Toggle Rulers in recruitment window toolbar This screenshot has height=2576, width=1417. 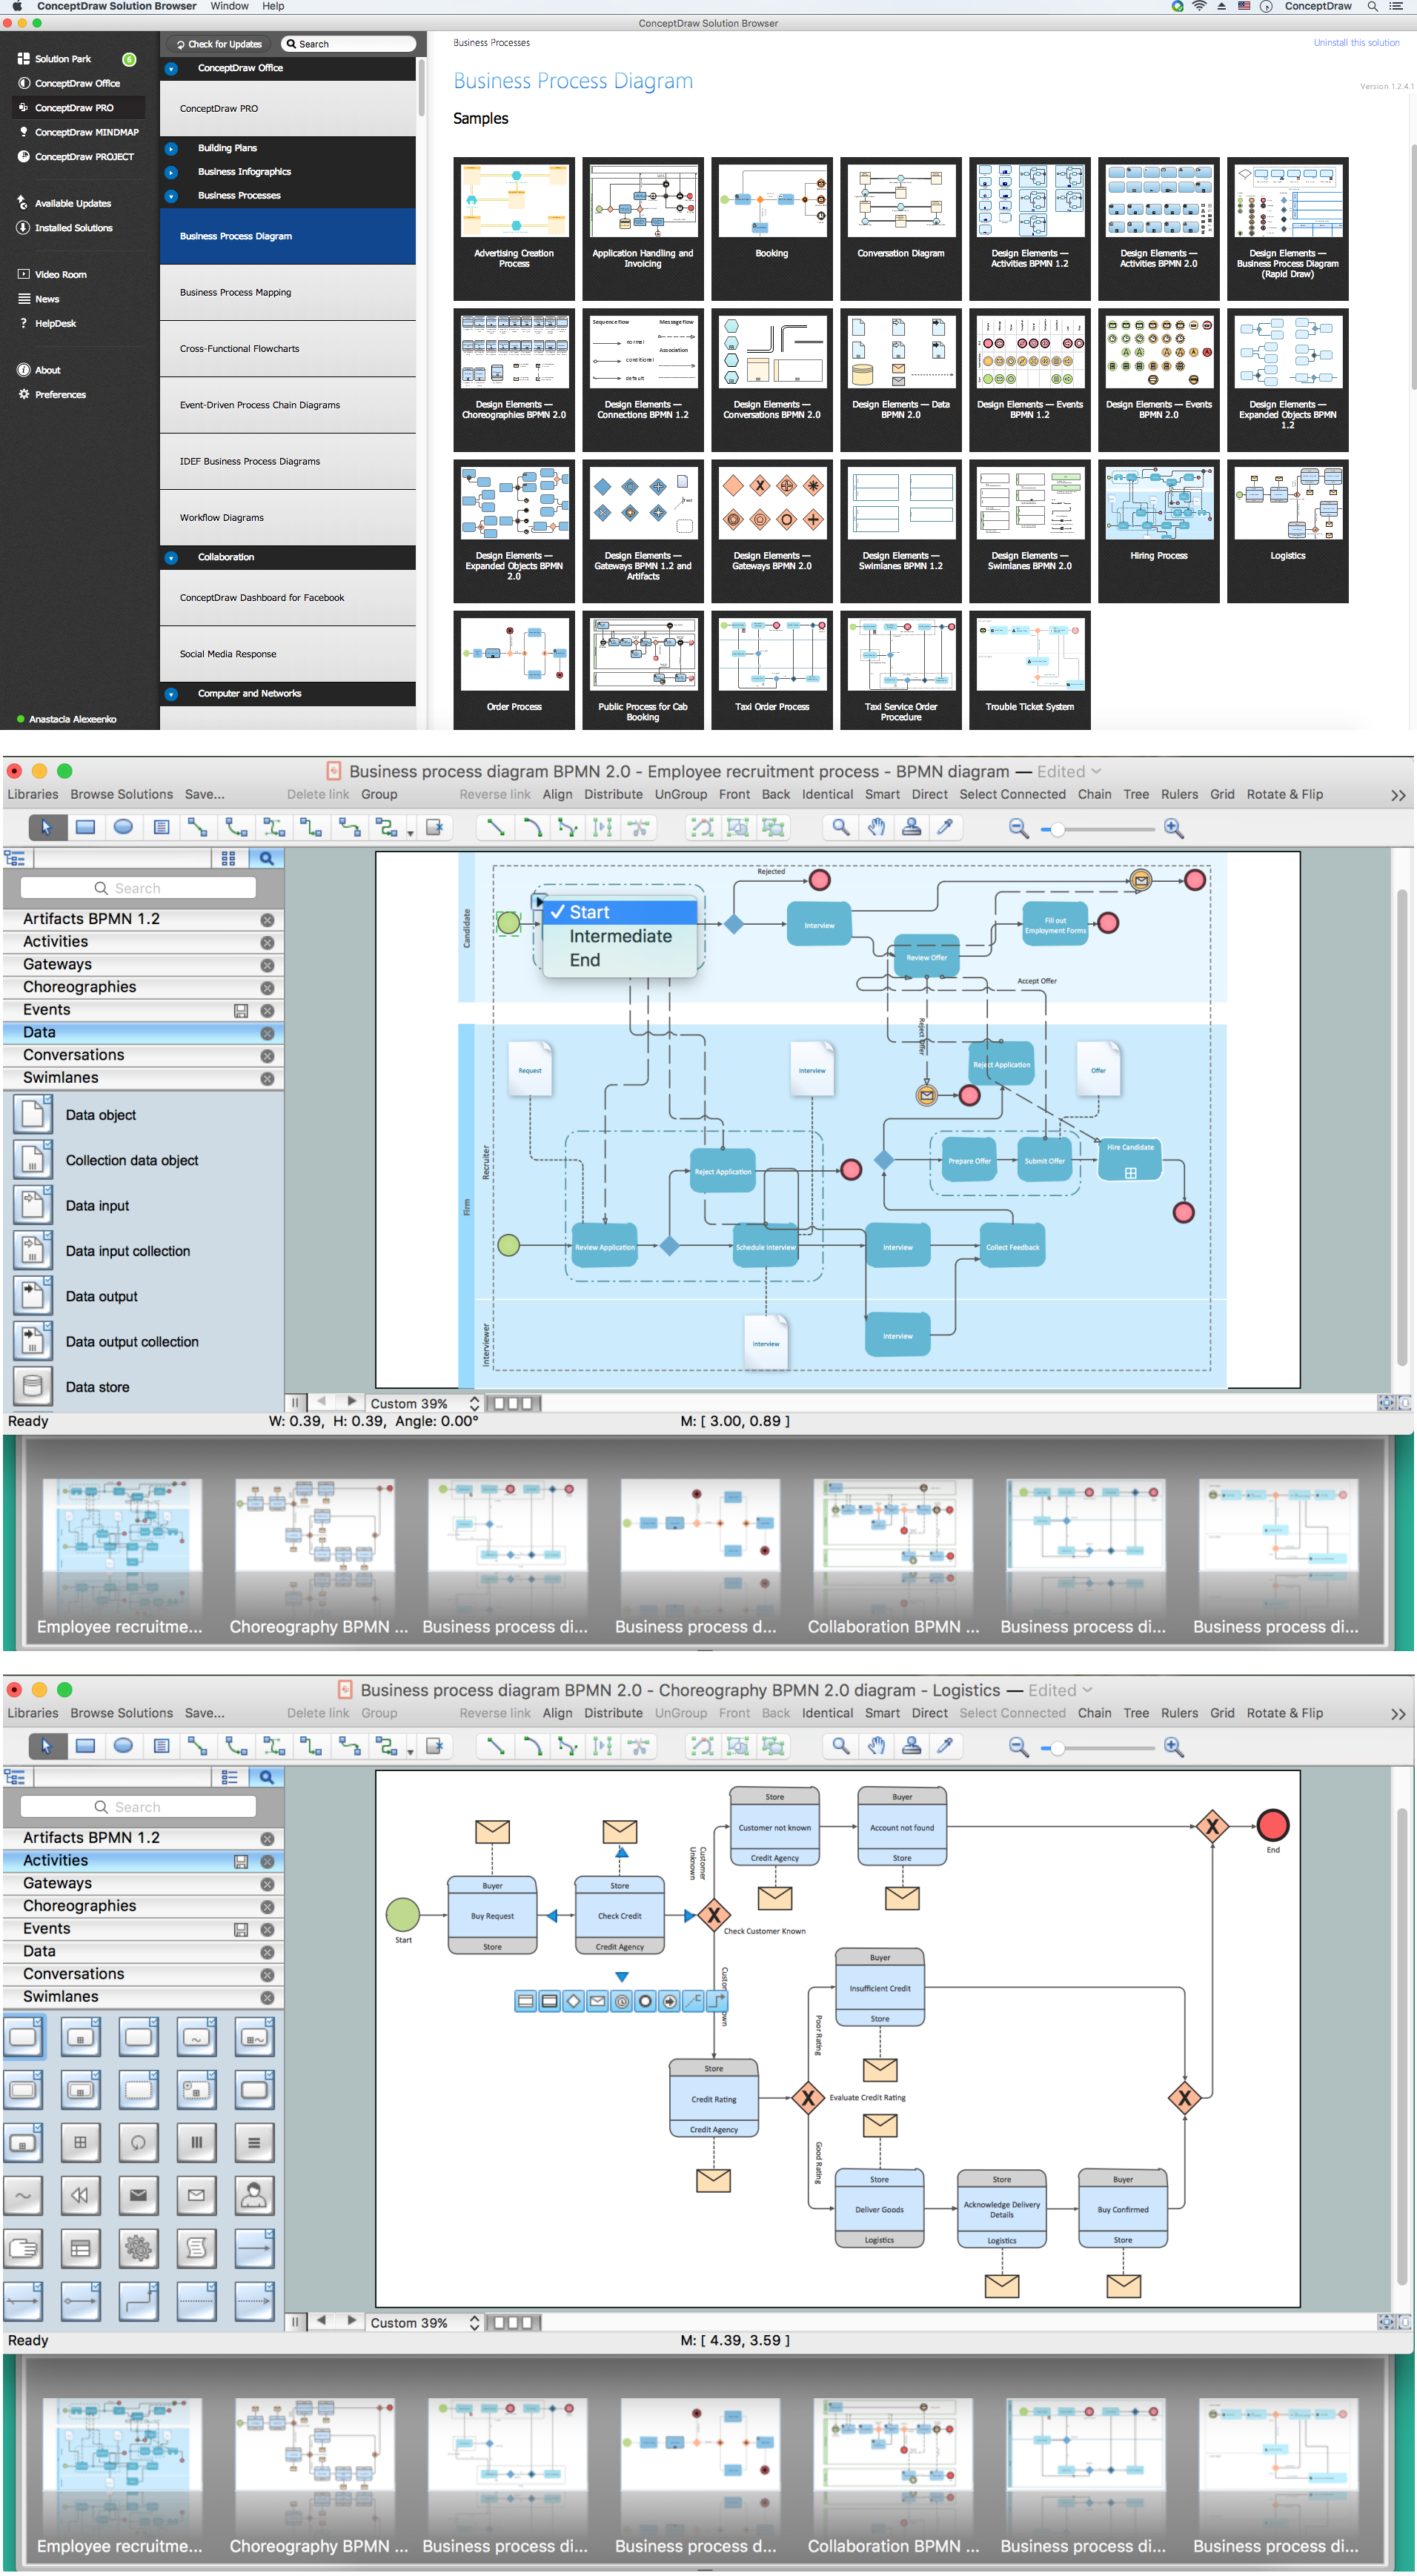click(1179, 794)
